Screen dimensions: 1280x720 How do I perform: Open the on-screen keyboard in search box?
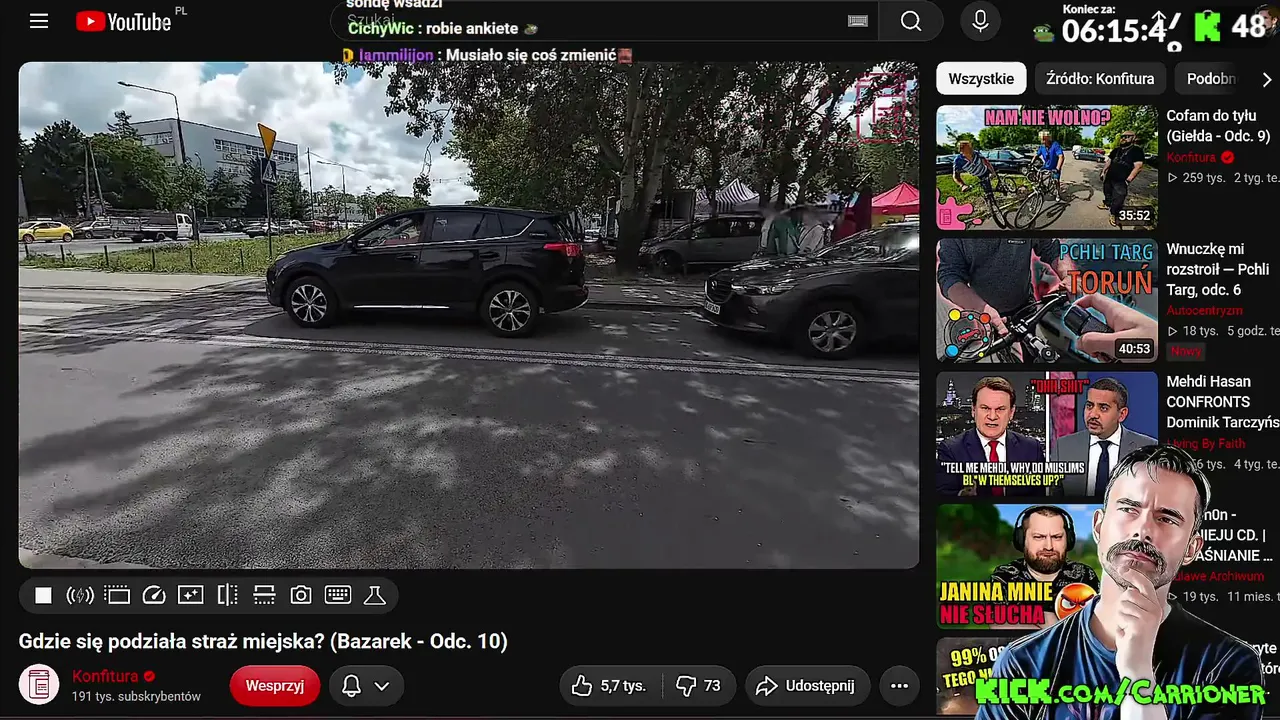(857, 21)
